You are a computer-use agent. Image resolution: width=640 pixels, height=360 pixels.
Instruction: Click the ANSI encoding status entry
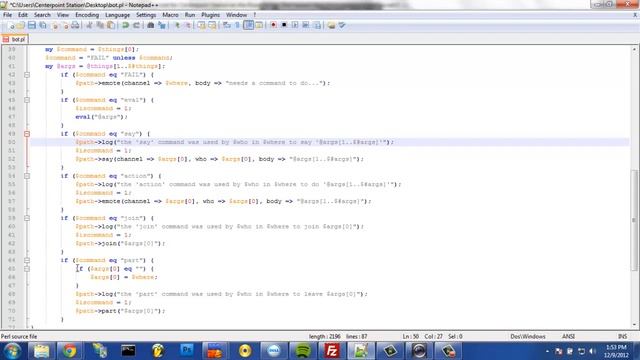pyautogui.click(x=568, y=336)
